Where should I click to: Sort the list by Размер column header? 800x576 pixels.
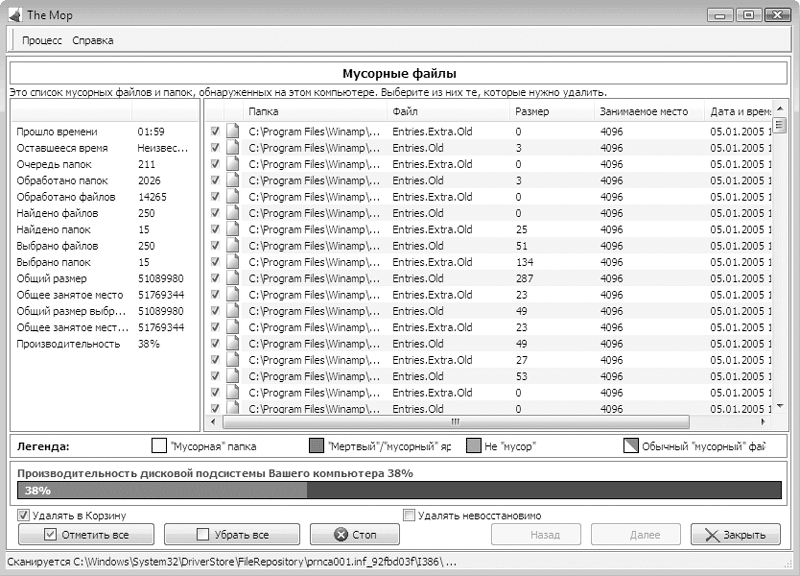pyautogui.click(x=550, y=111)
